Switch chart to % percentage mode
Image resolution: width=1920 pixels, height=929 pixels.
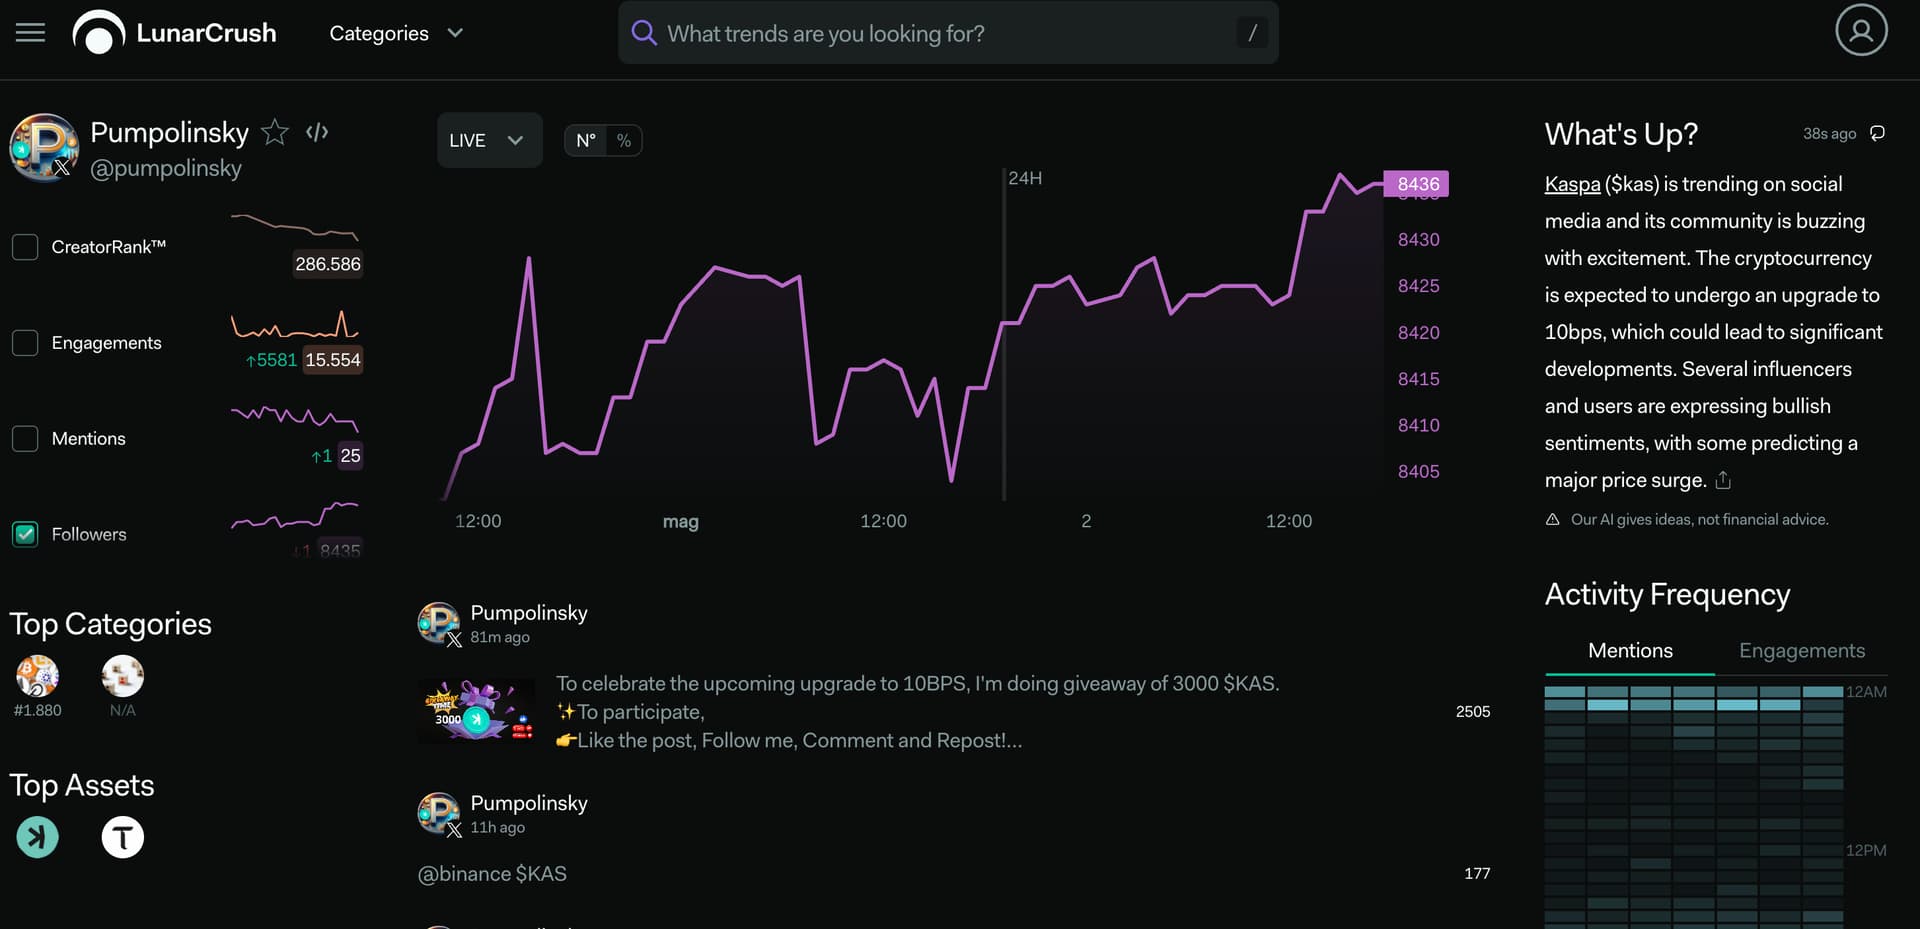(x=624, y=140)
